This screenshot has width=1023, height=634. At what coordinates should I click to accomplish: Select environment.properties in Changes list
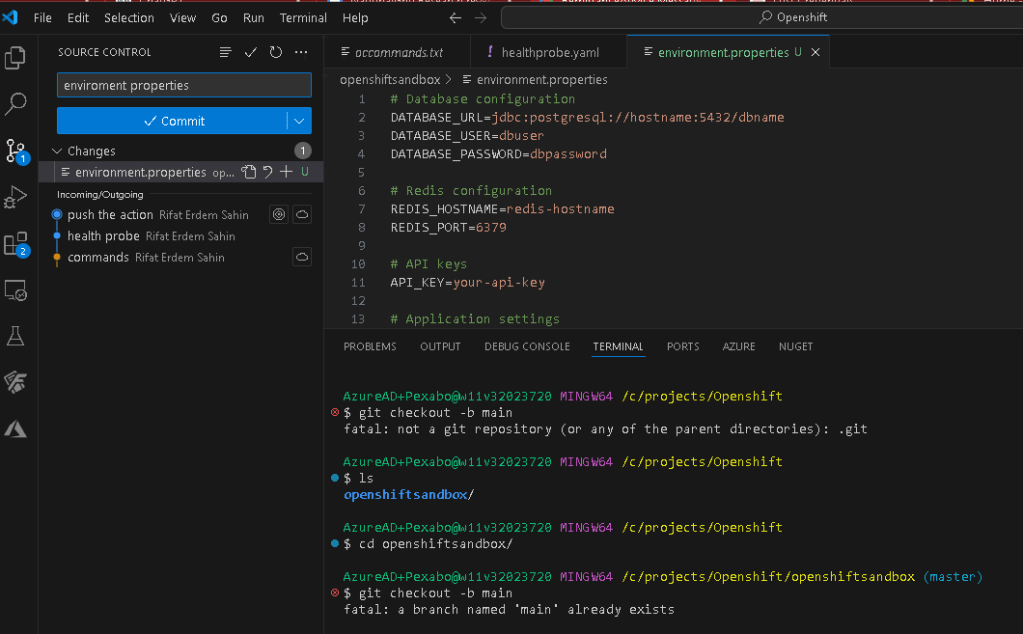[x=181, y=172]
